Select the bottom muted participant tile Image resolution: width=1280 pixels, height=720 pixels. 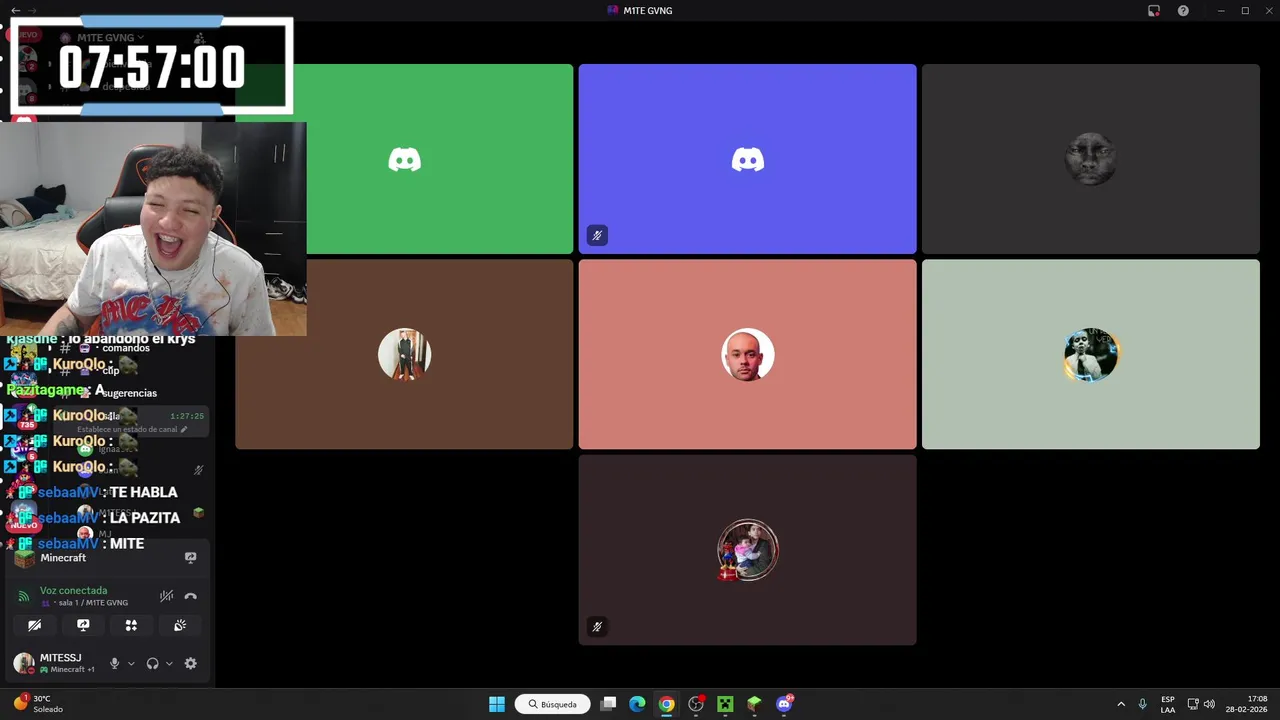click(747, 550)
